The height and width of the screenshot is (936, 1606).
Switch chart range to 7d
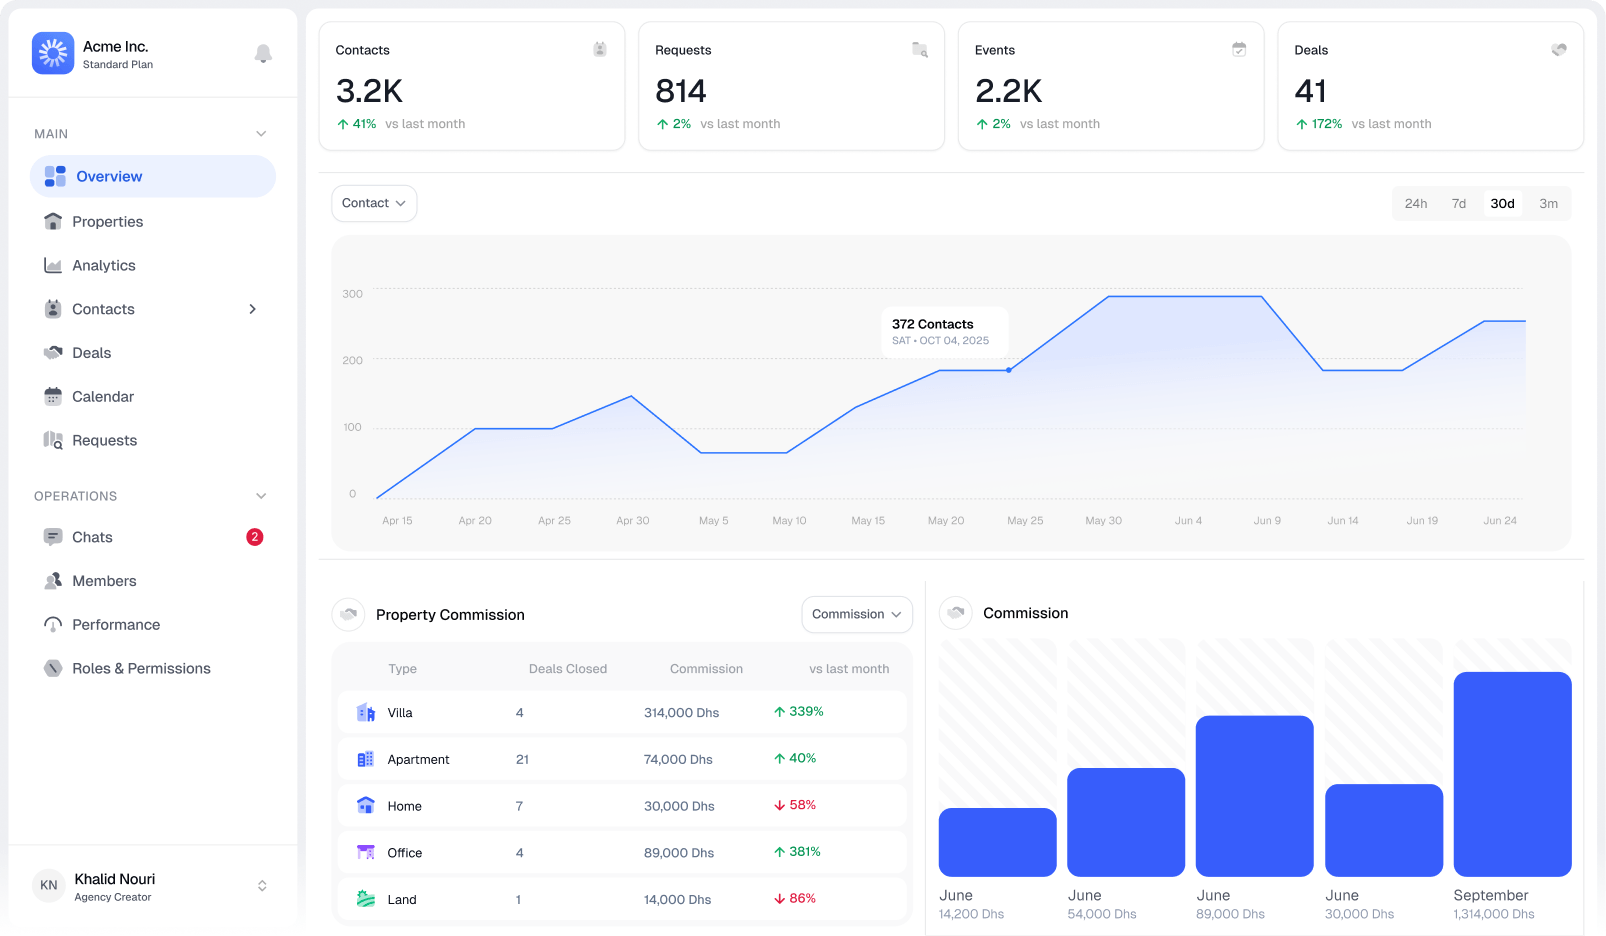point(1458,204)
